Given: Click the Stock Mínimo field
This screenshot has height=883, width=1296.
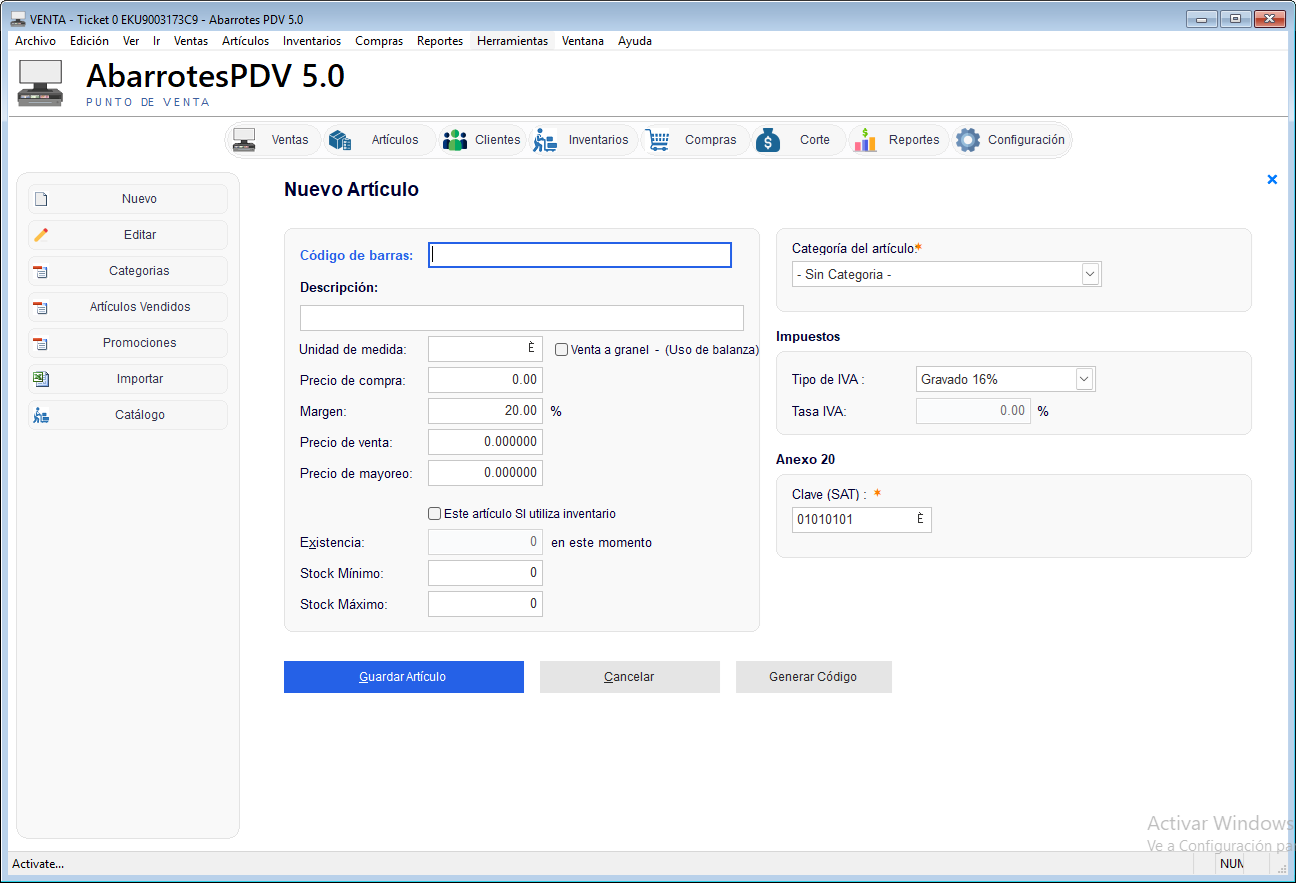Looking at the screenshot, I should tap(485, 573).
